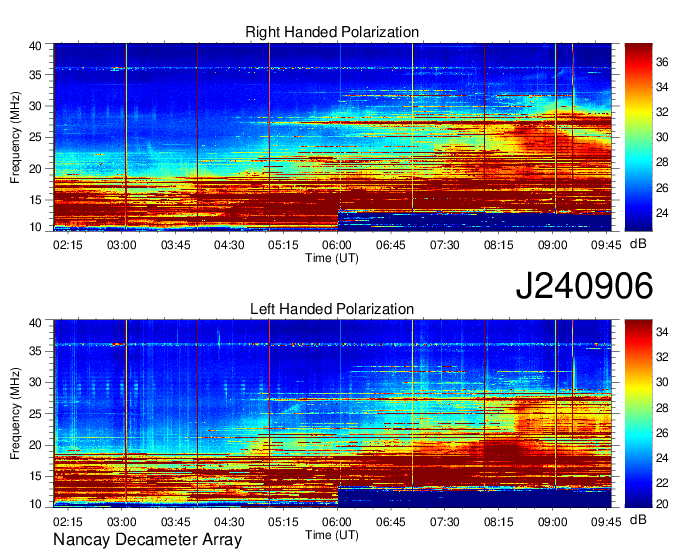Click the "10" frequency tick of the Right Handed plot
Screen dimensions: 680x552
click(36, 227)
